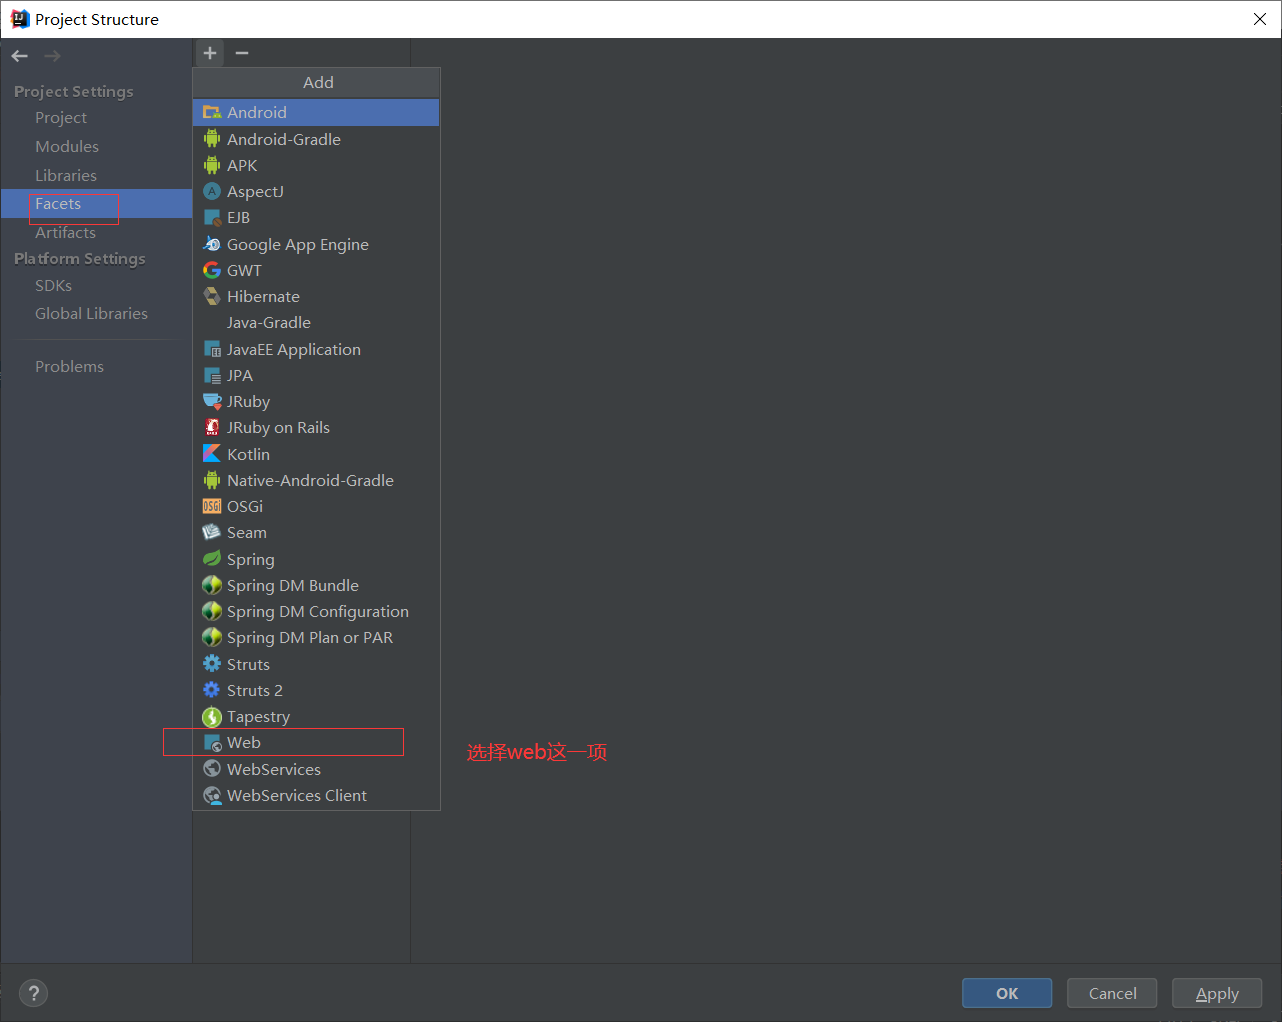This screenshot has width=1282, height=1022.
Task: Open Modules settings section
Action: 67,146
